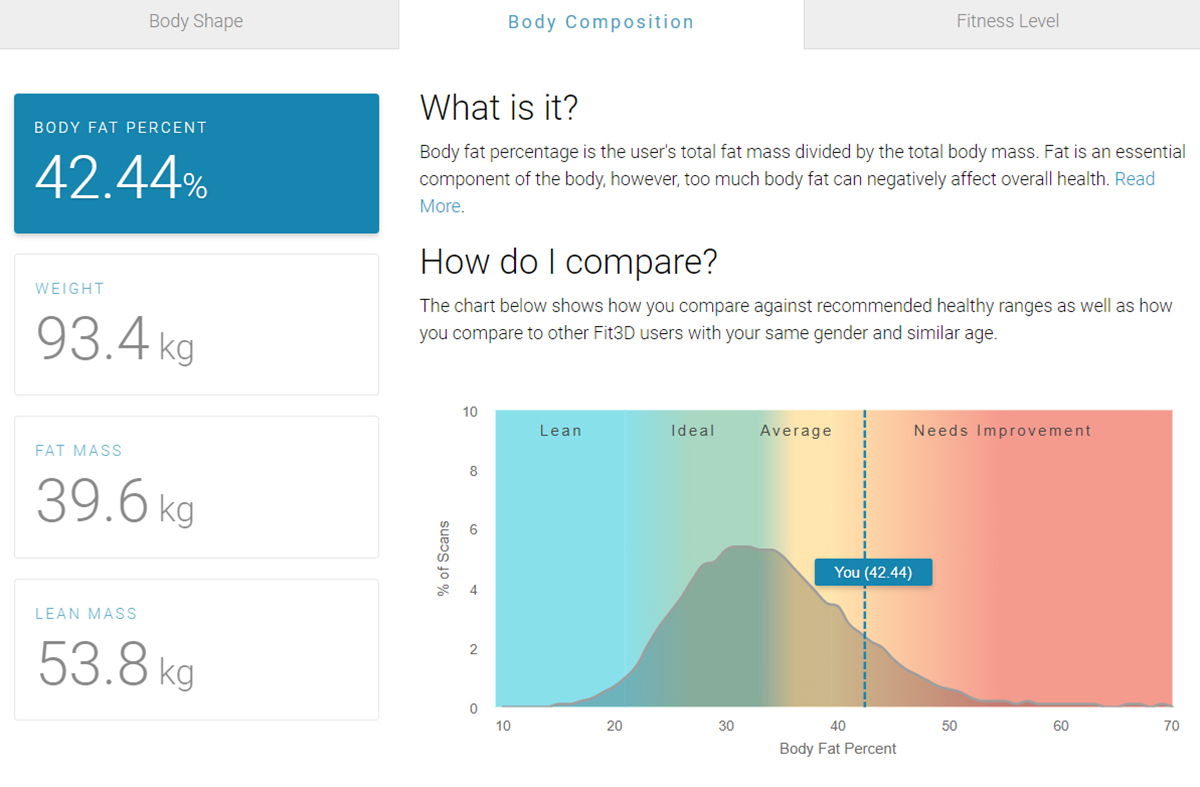This screenshot has height=787, width=1200.
Task: Choose the Fat Mass card
Action: coord(196,486)
